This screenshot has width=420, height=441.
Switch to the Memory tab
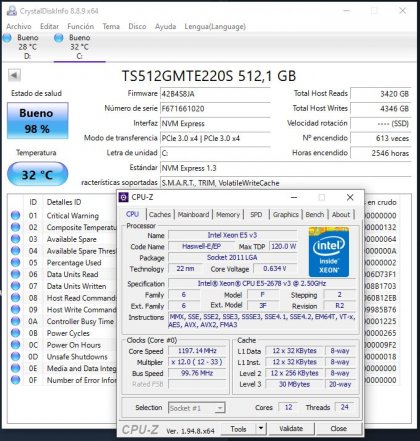(228, 214)
